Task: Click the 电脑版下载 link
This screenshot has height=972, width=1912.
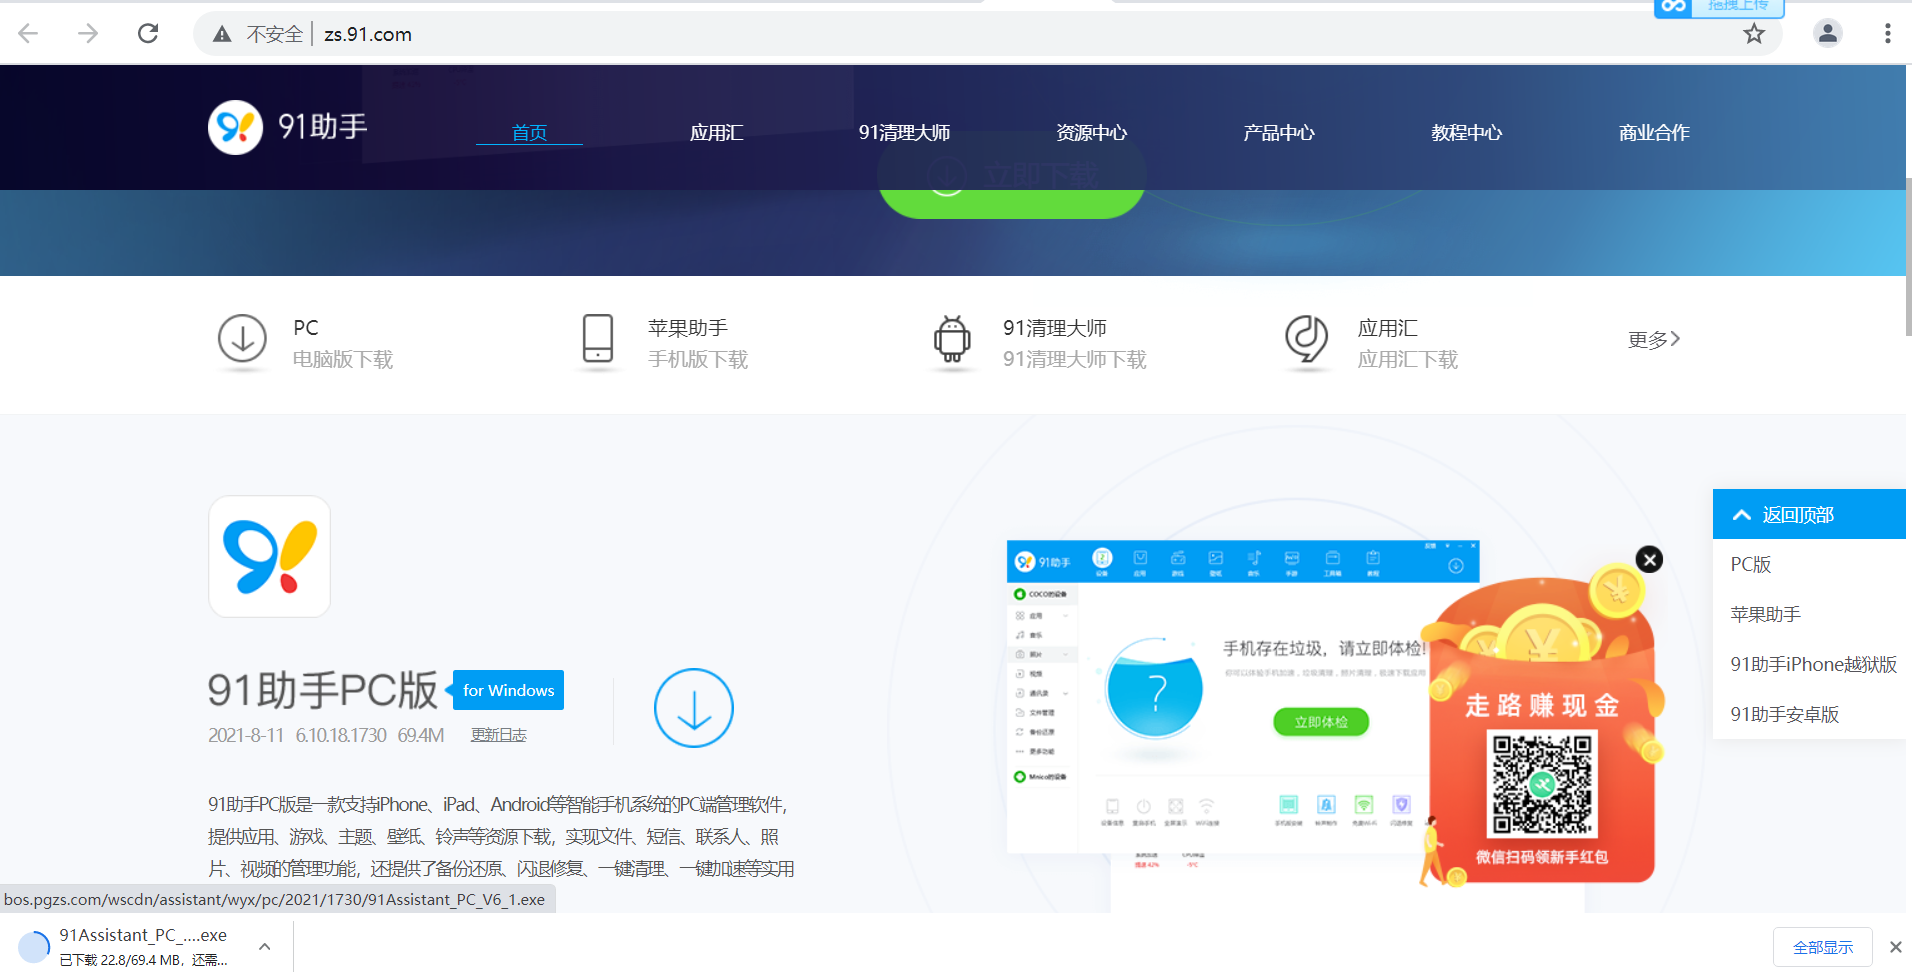Action: tap(343, 359)
